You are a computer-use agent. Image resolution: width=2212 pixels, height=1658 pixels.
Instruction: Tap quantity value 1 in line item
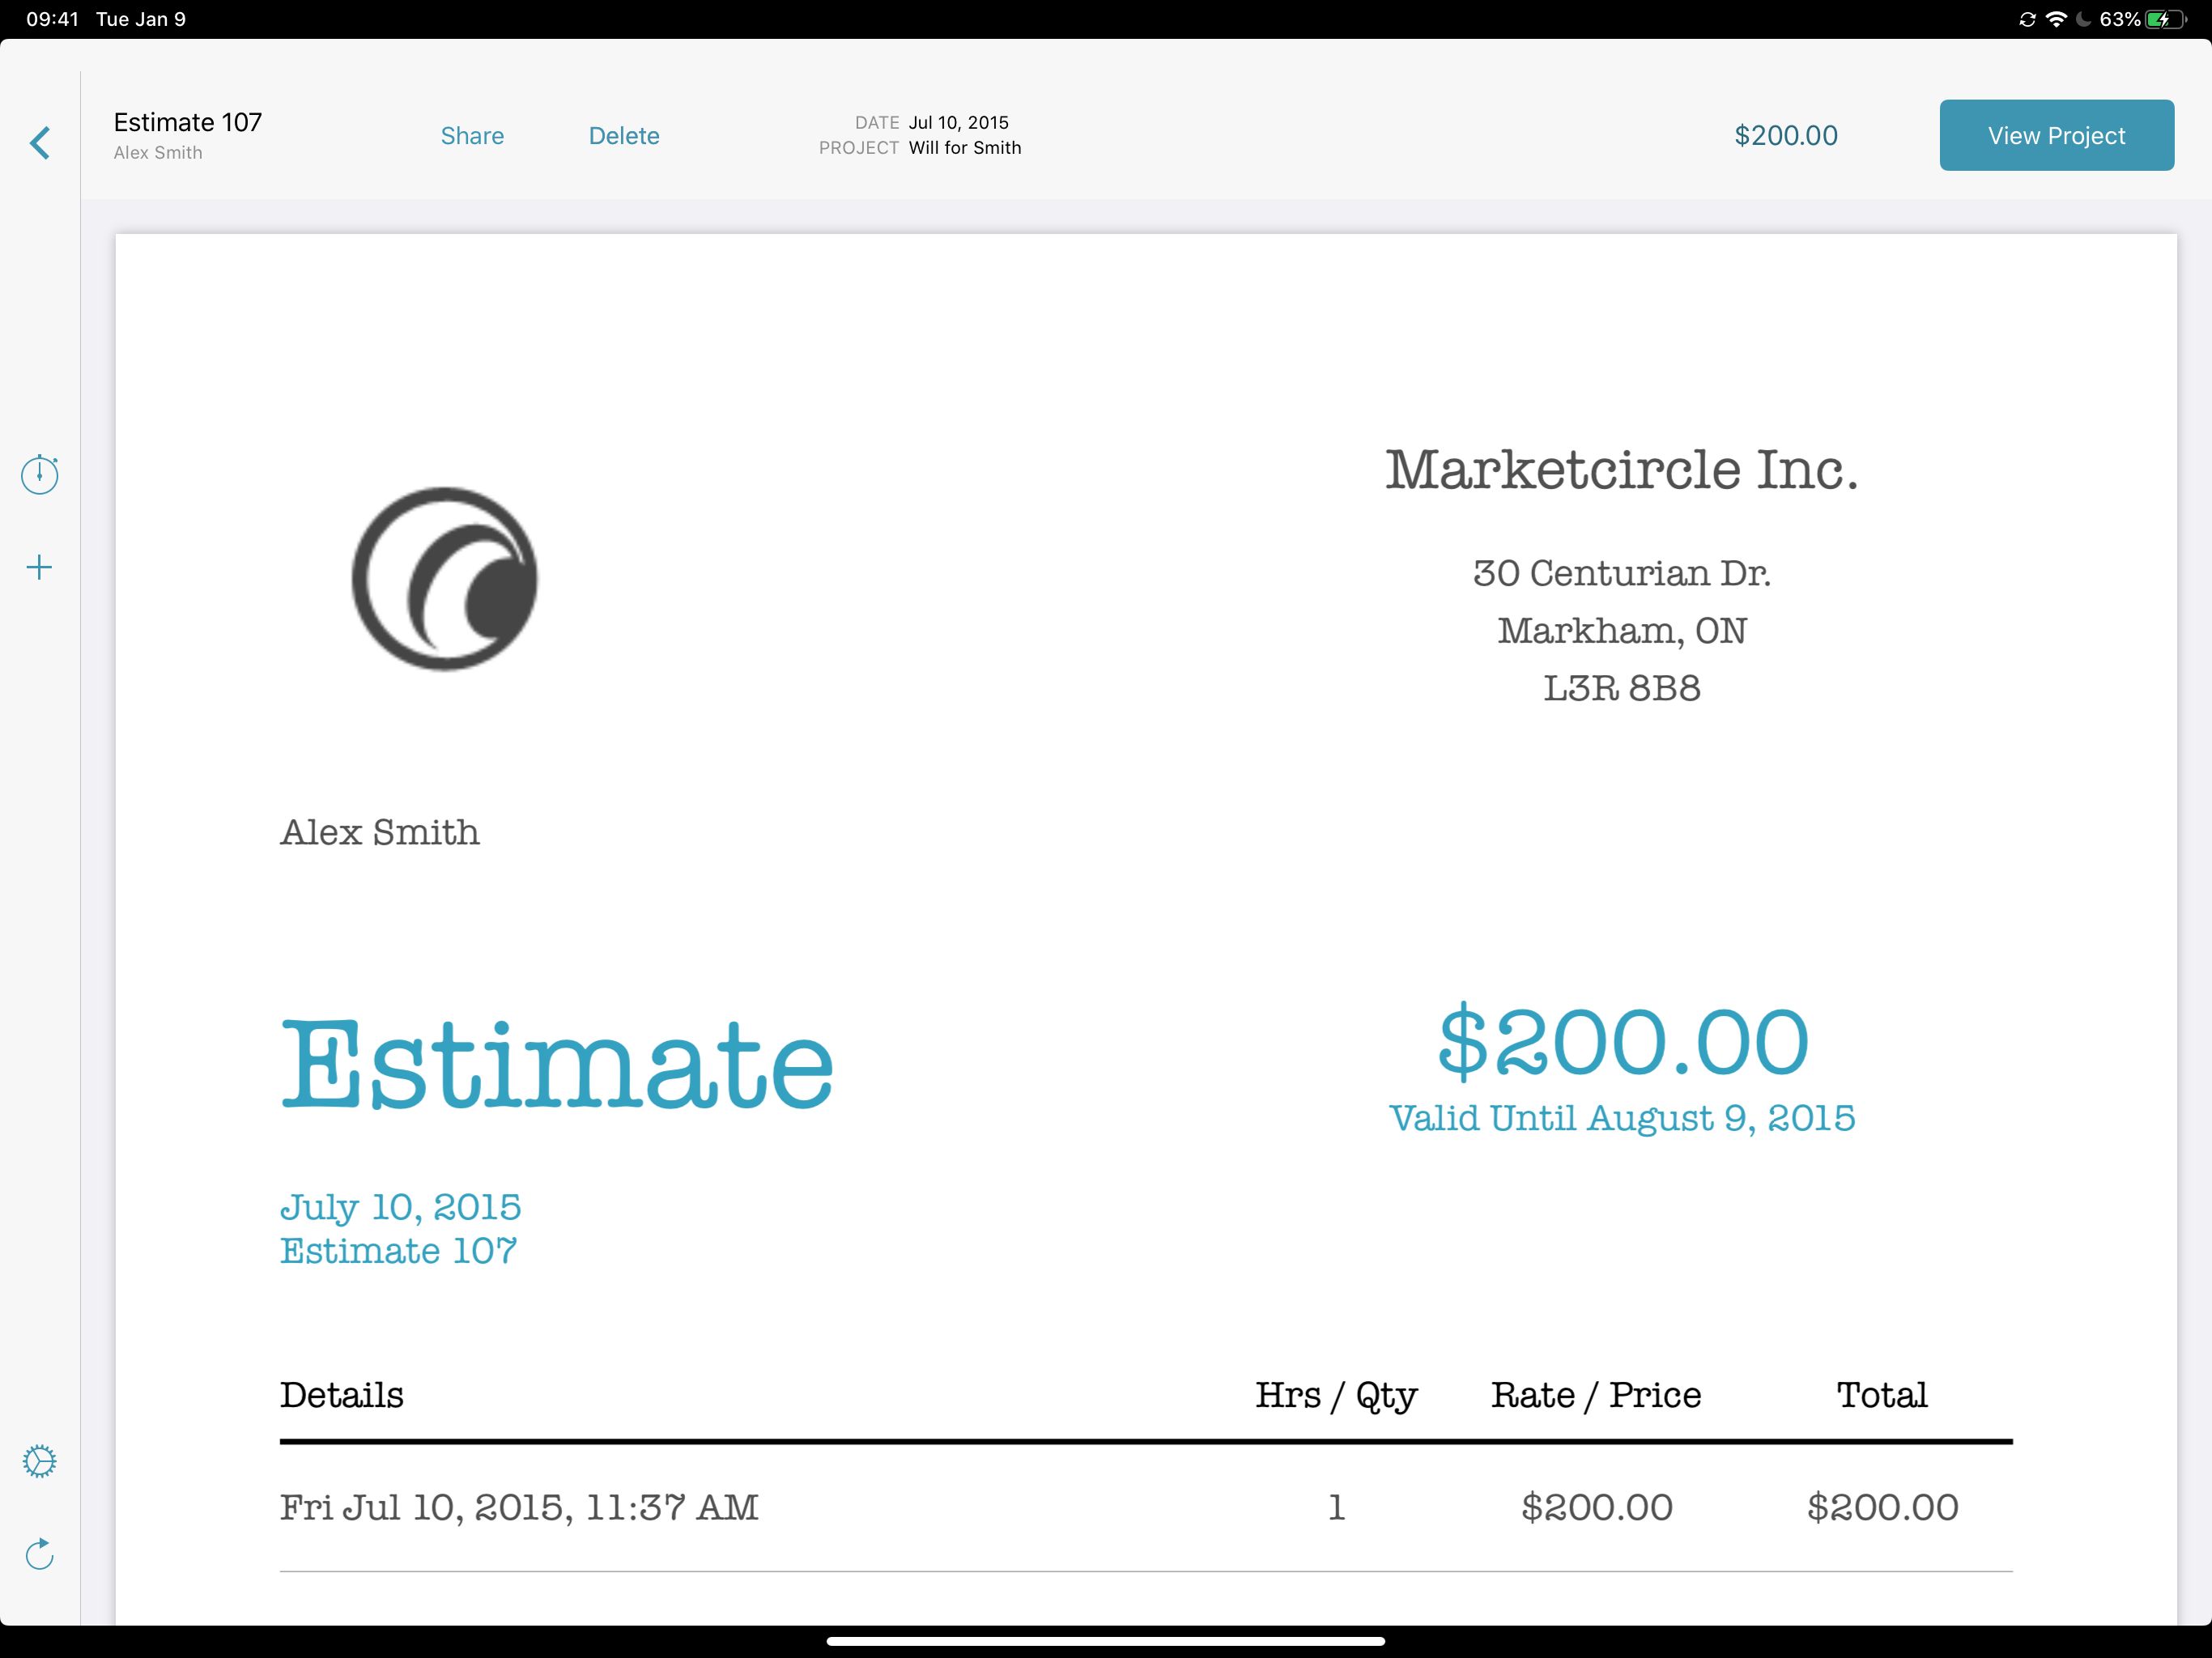click(1336, 1507)
